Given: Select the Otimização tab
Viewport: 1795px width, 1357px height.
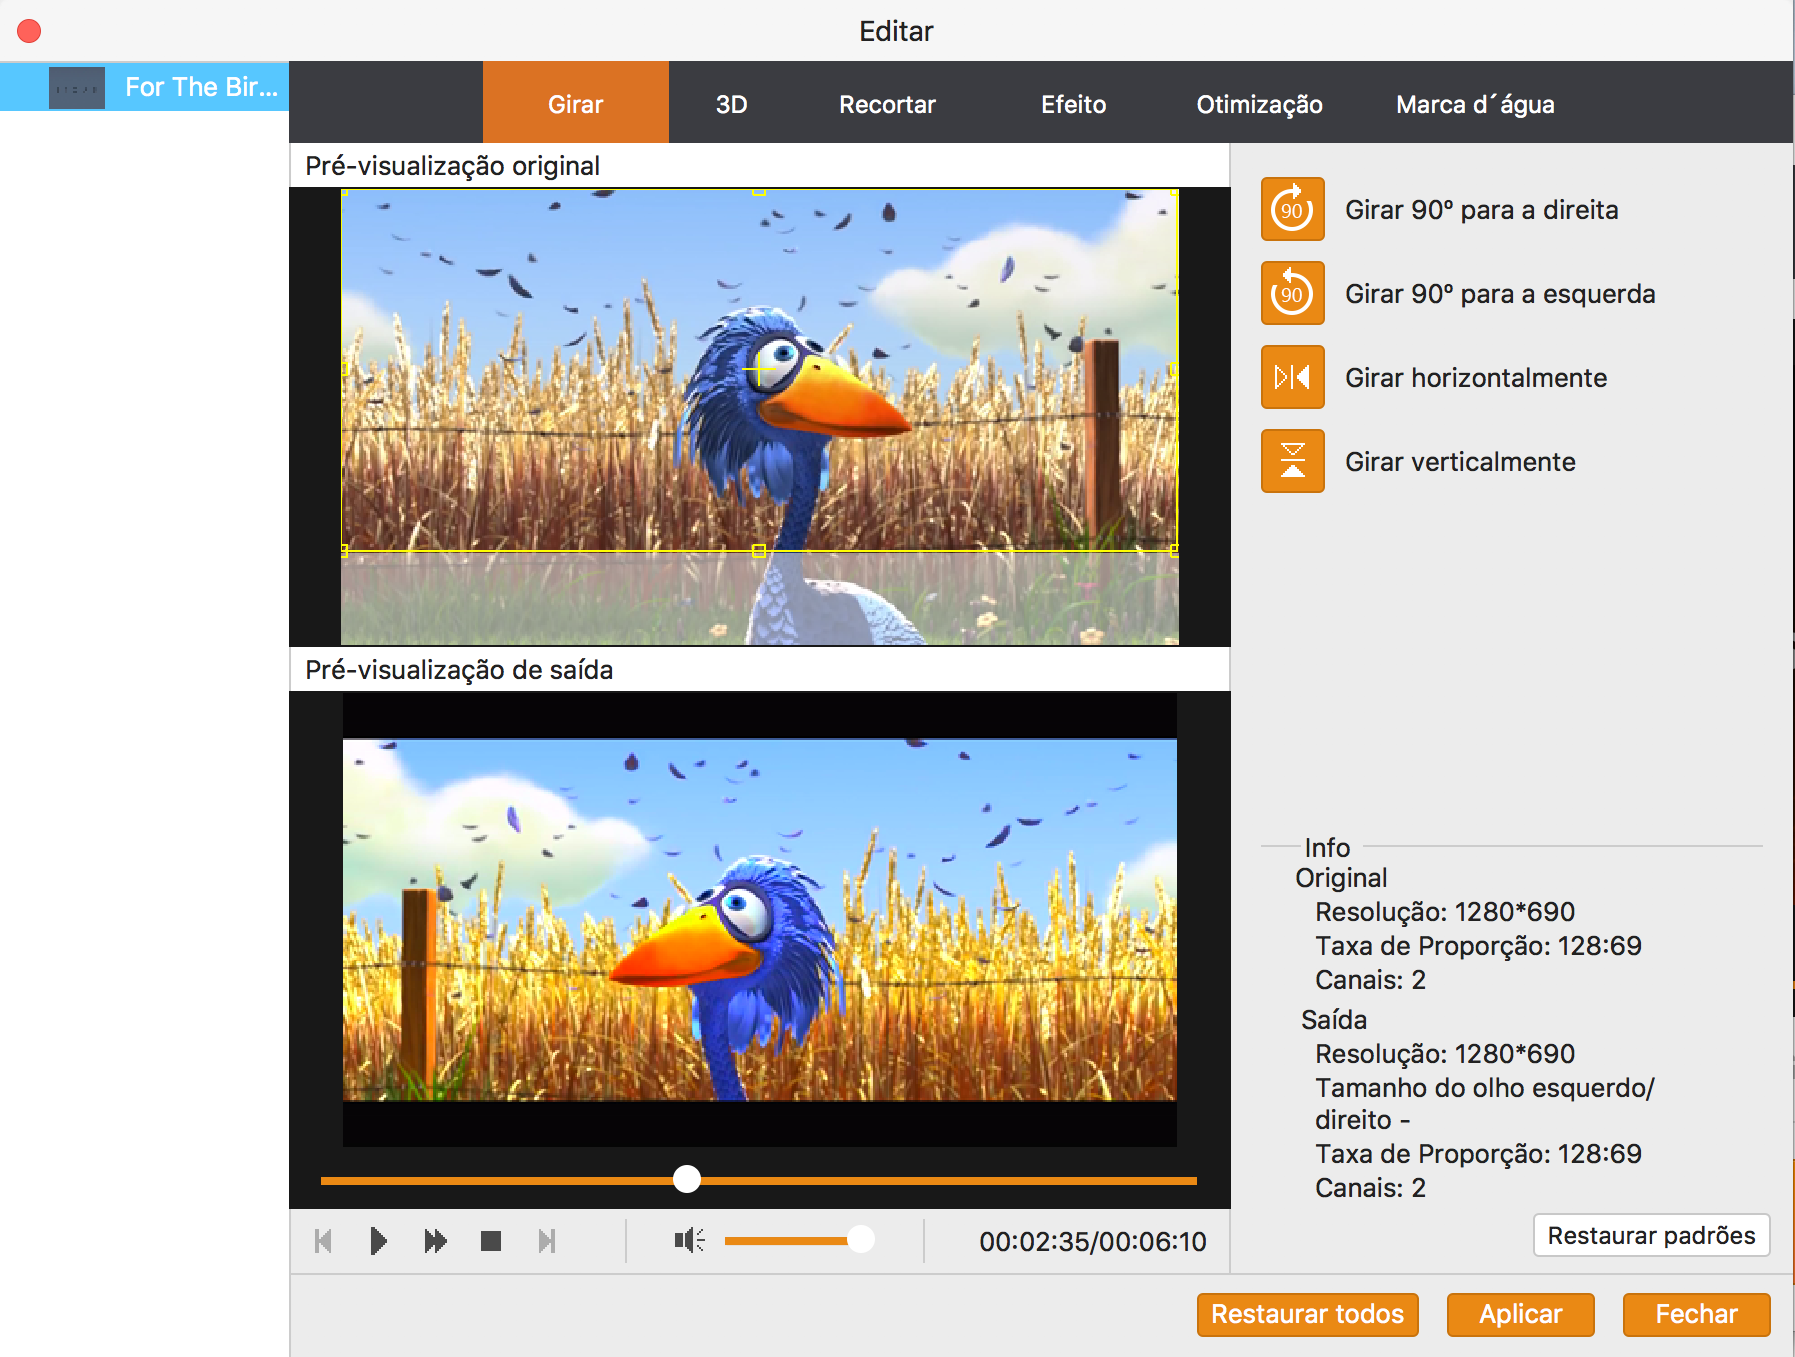Looking at the screenshot, I should pos(1259,104).
